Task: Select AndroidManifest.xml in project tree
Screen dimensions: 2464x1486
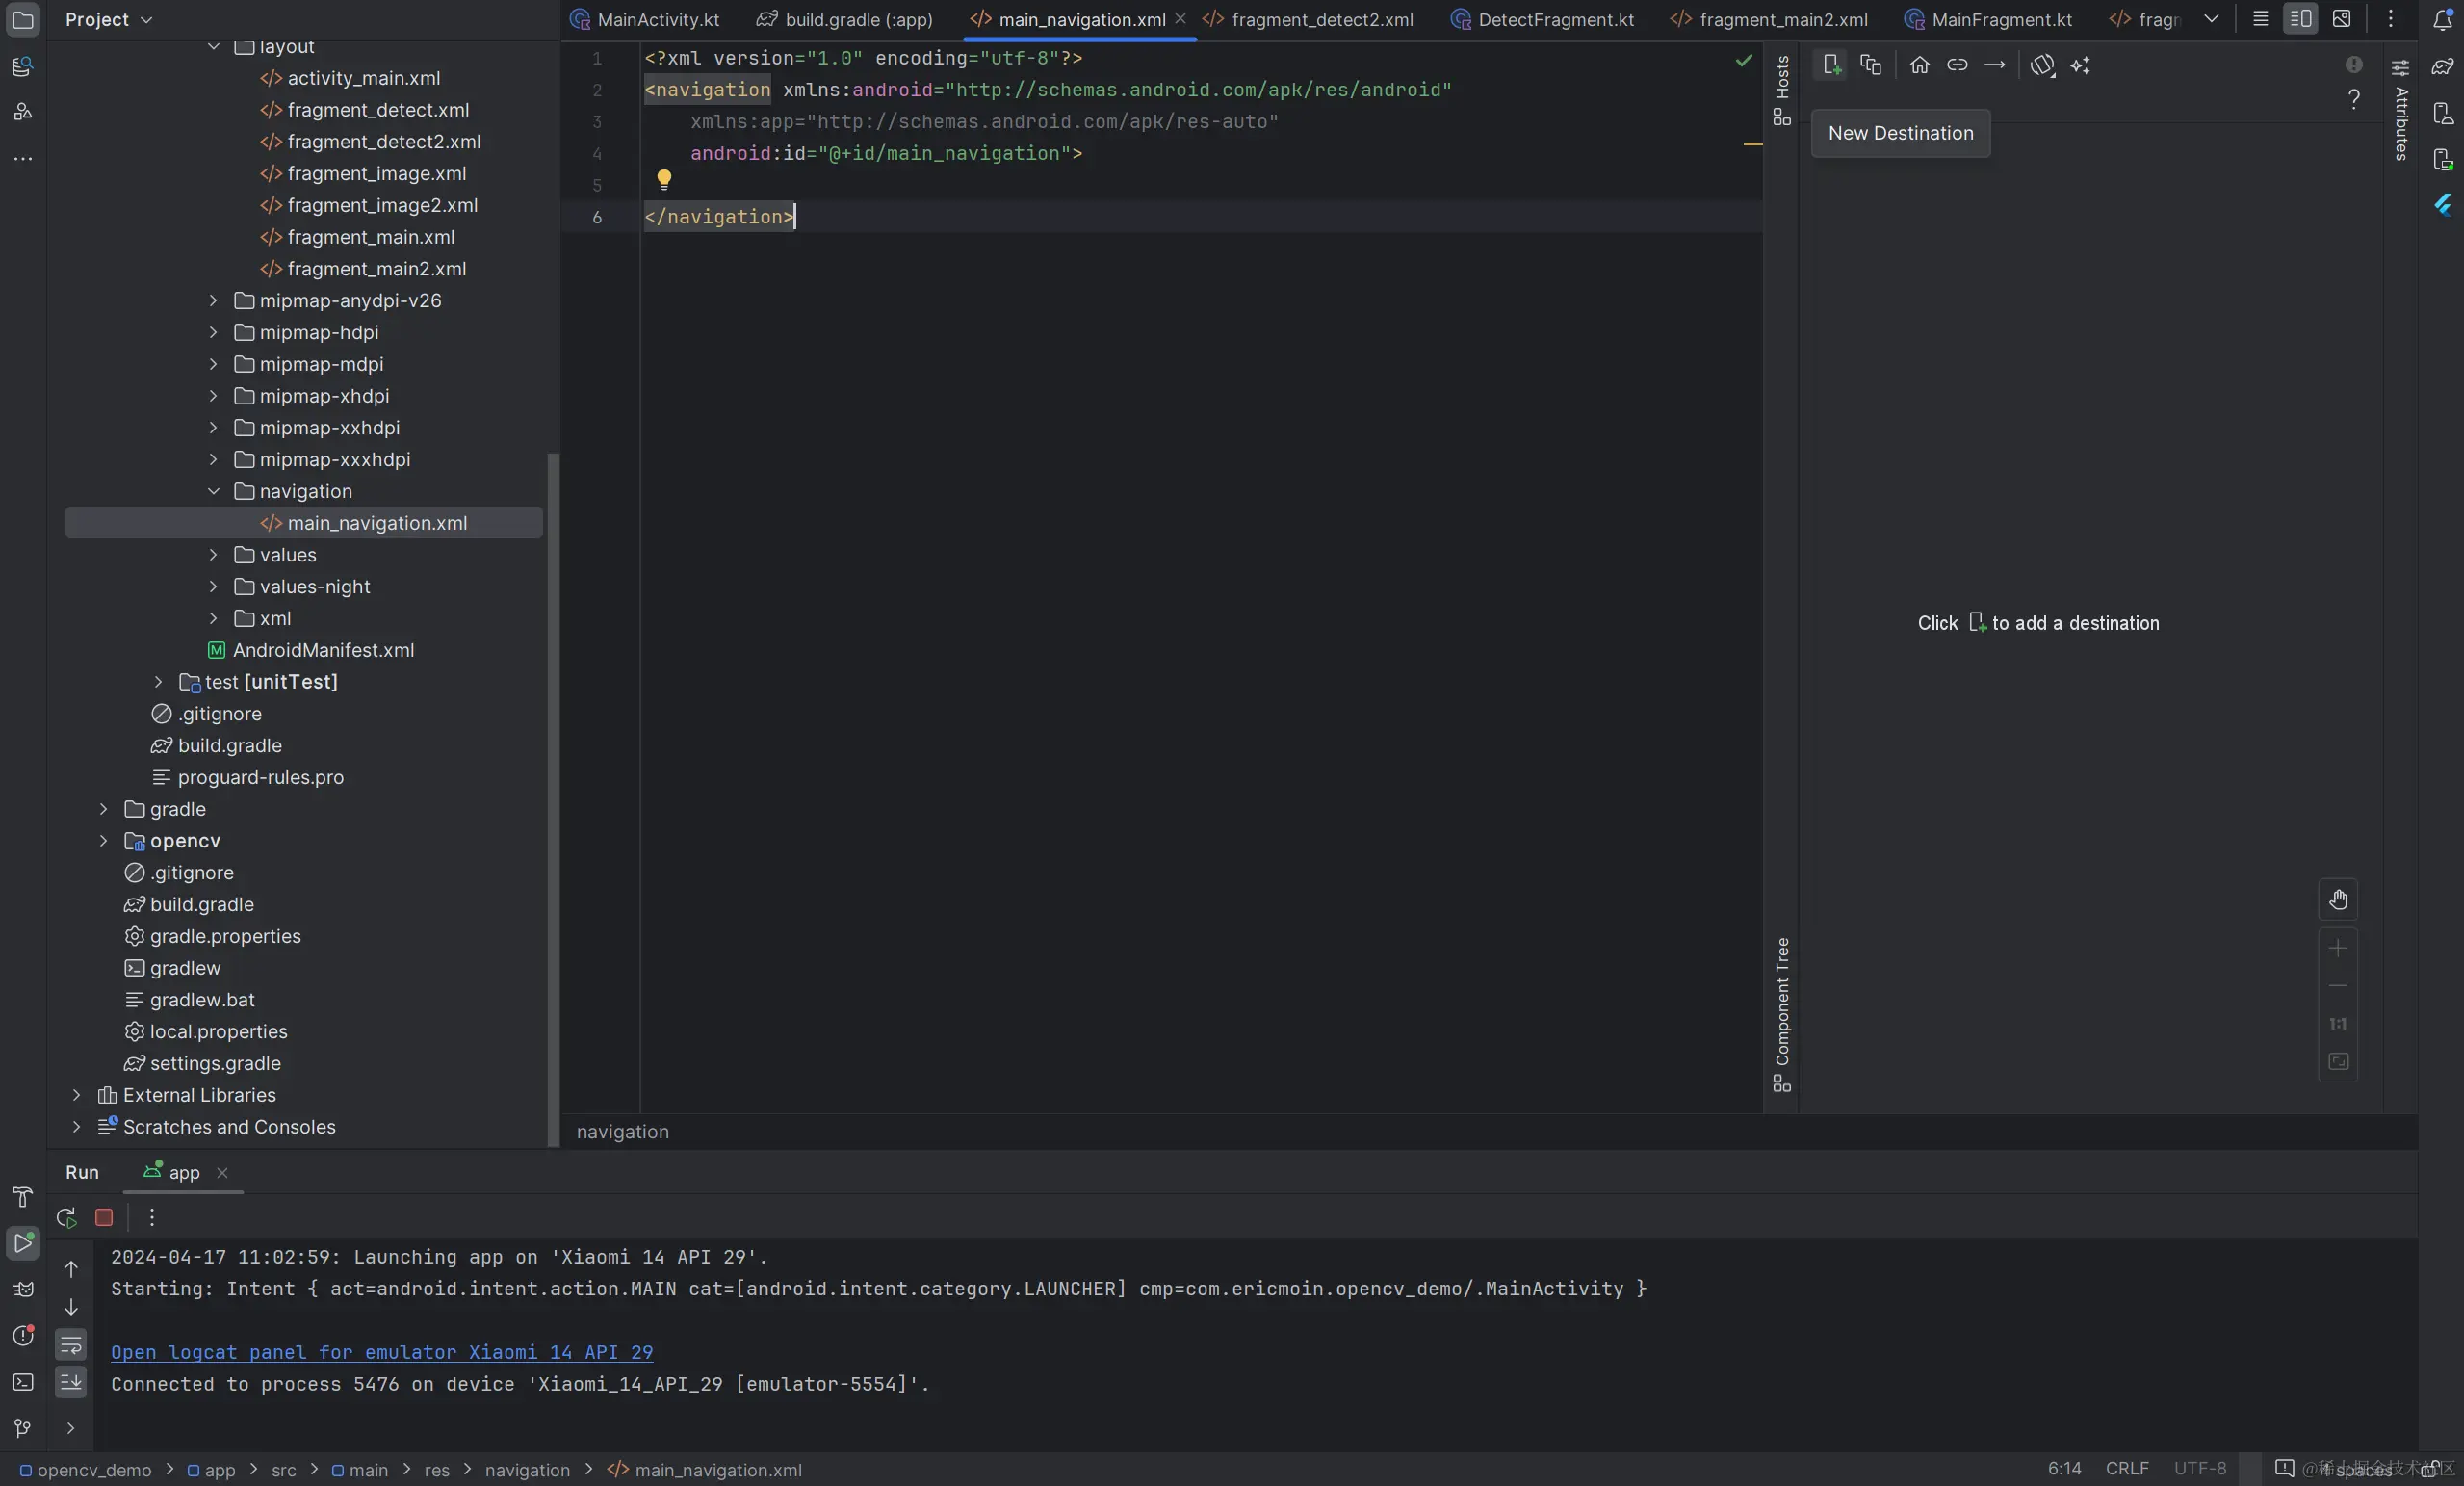Action: (311, 650)
